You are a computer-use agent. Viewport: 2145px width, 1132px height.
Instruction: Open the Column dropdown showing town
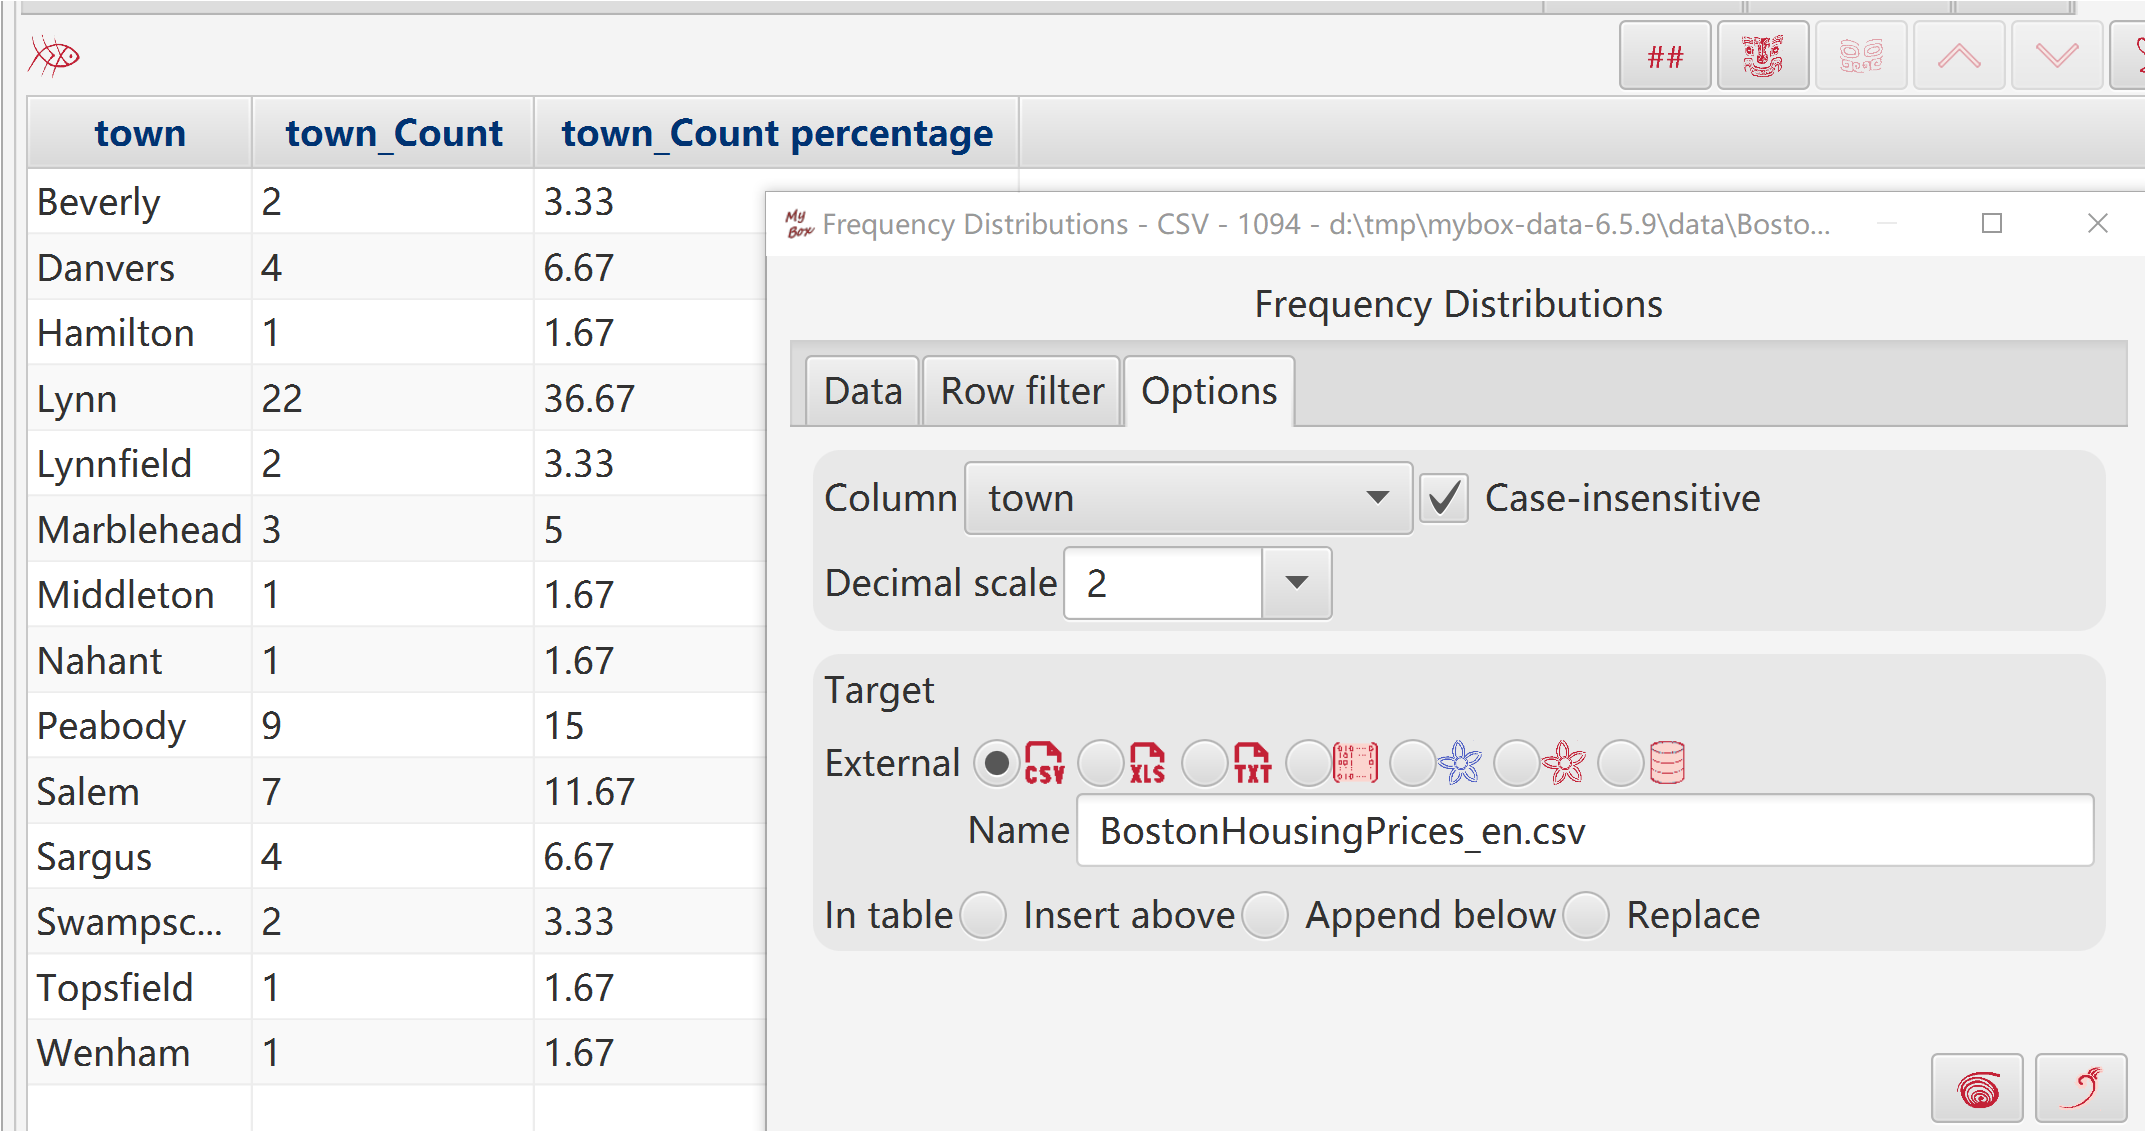point(1188,498)
